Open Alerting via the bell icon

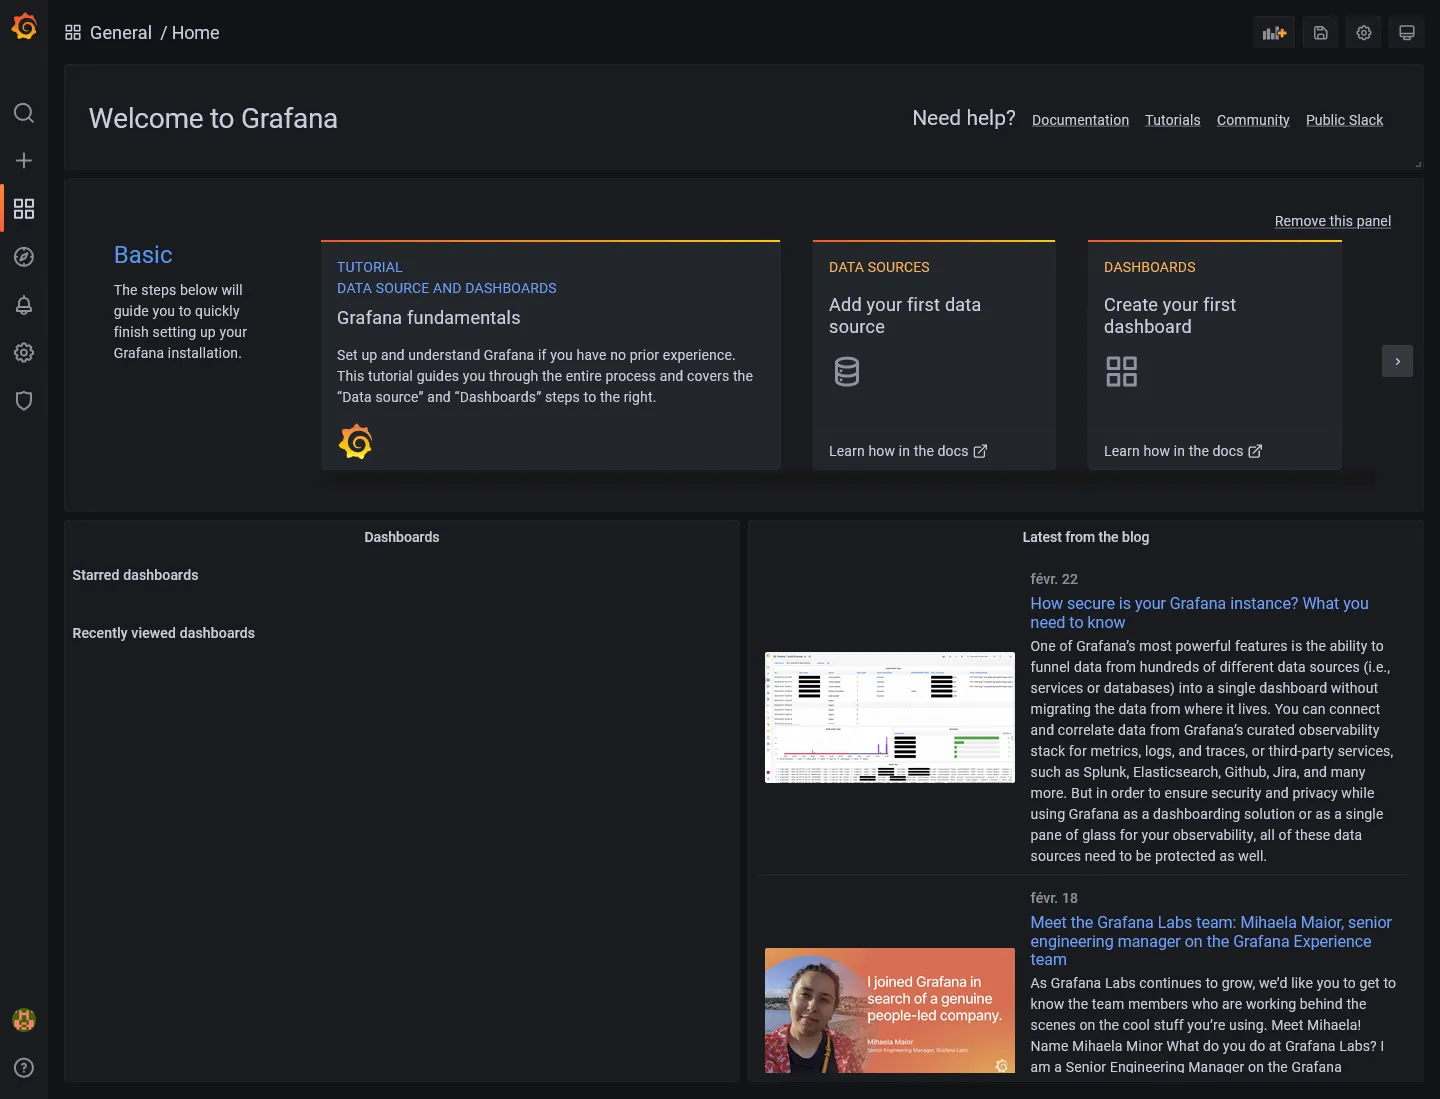pyautogui.click(x=24, y=305)
